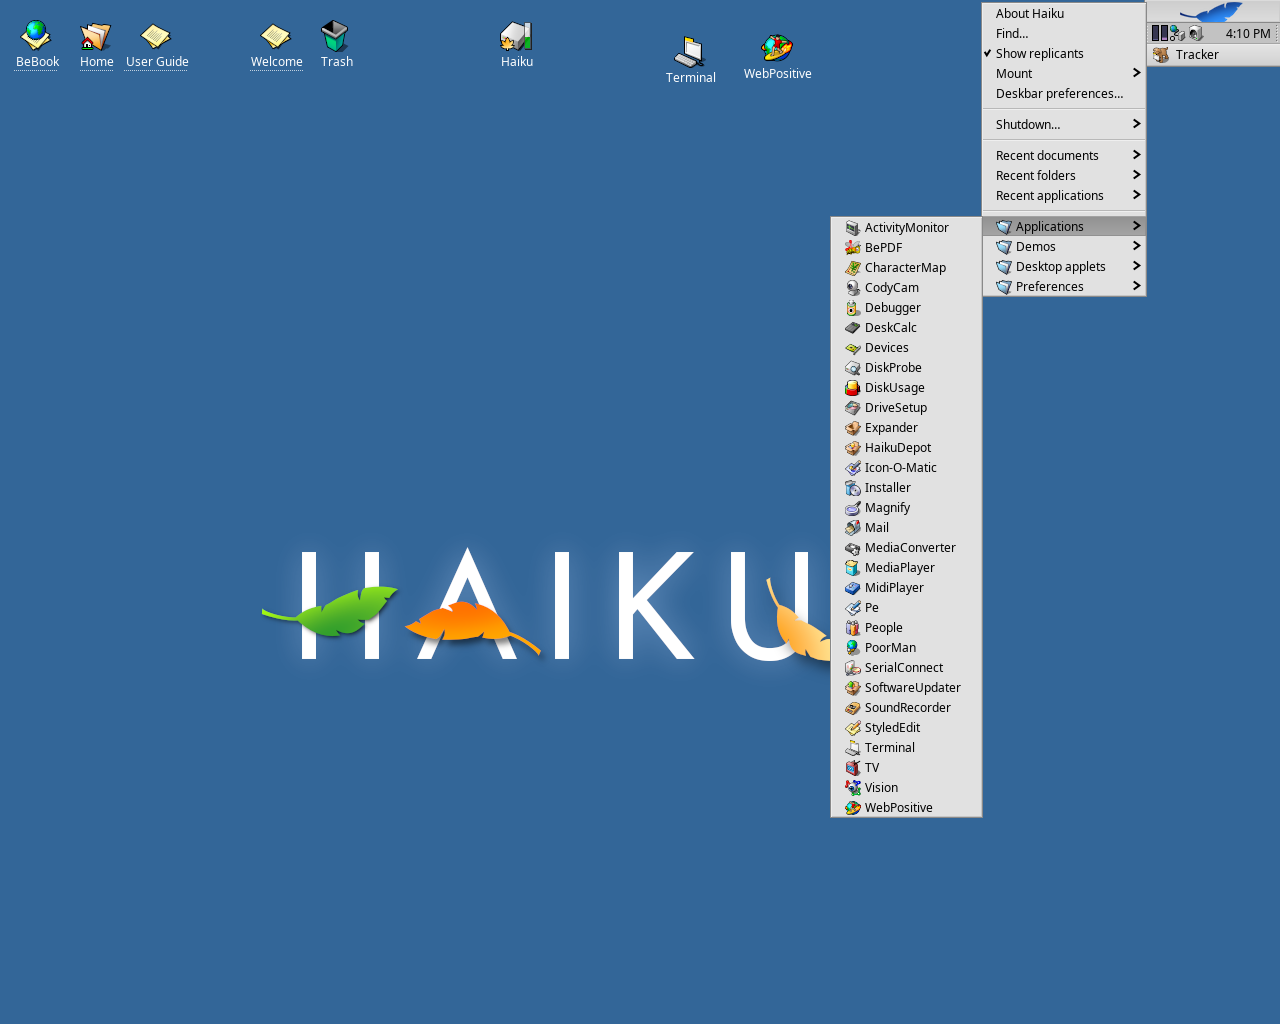Launch SoundRecorder from the Applications list
1280x1024 pixels.
click(x=906, y=708)
